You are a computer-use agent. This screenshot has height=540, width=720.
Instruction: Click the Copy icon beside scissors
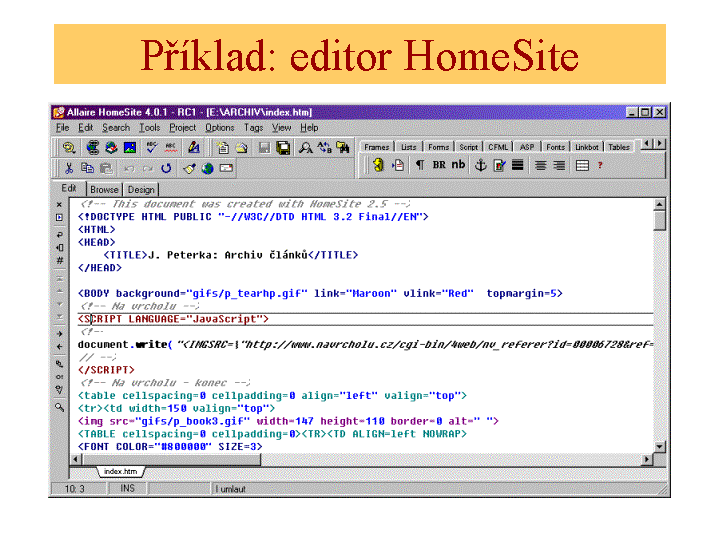pos(87,169)
